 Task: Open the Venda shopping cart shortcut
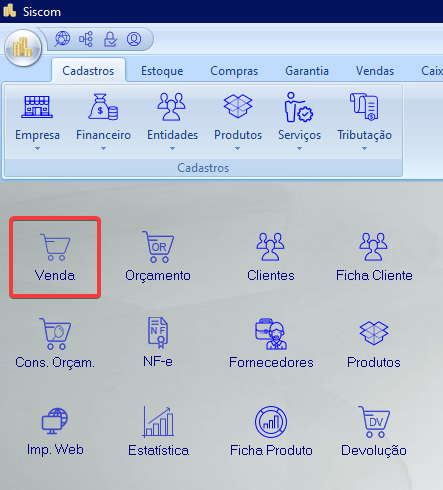coord(55,257)
